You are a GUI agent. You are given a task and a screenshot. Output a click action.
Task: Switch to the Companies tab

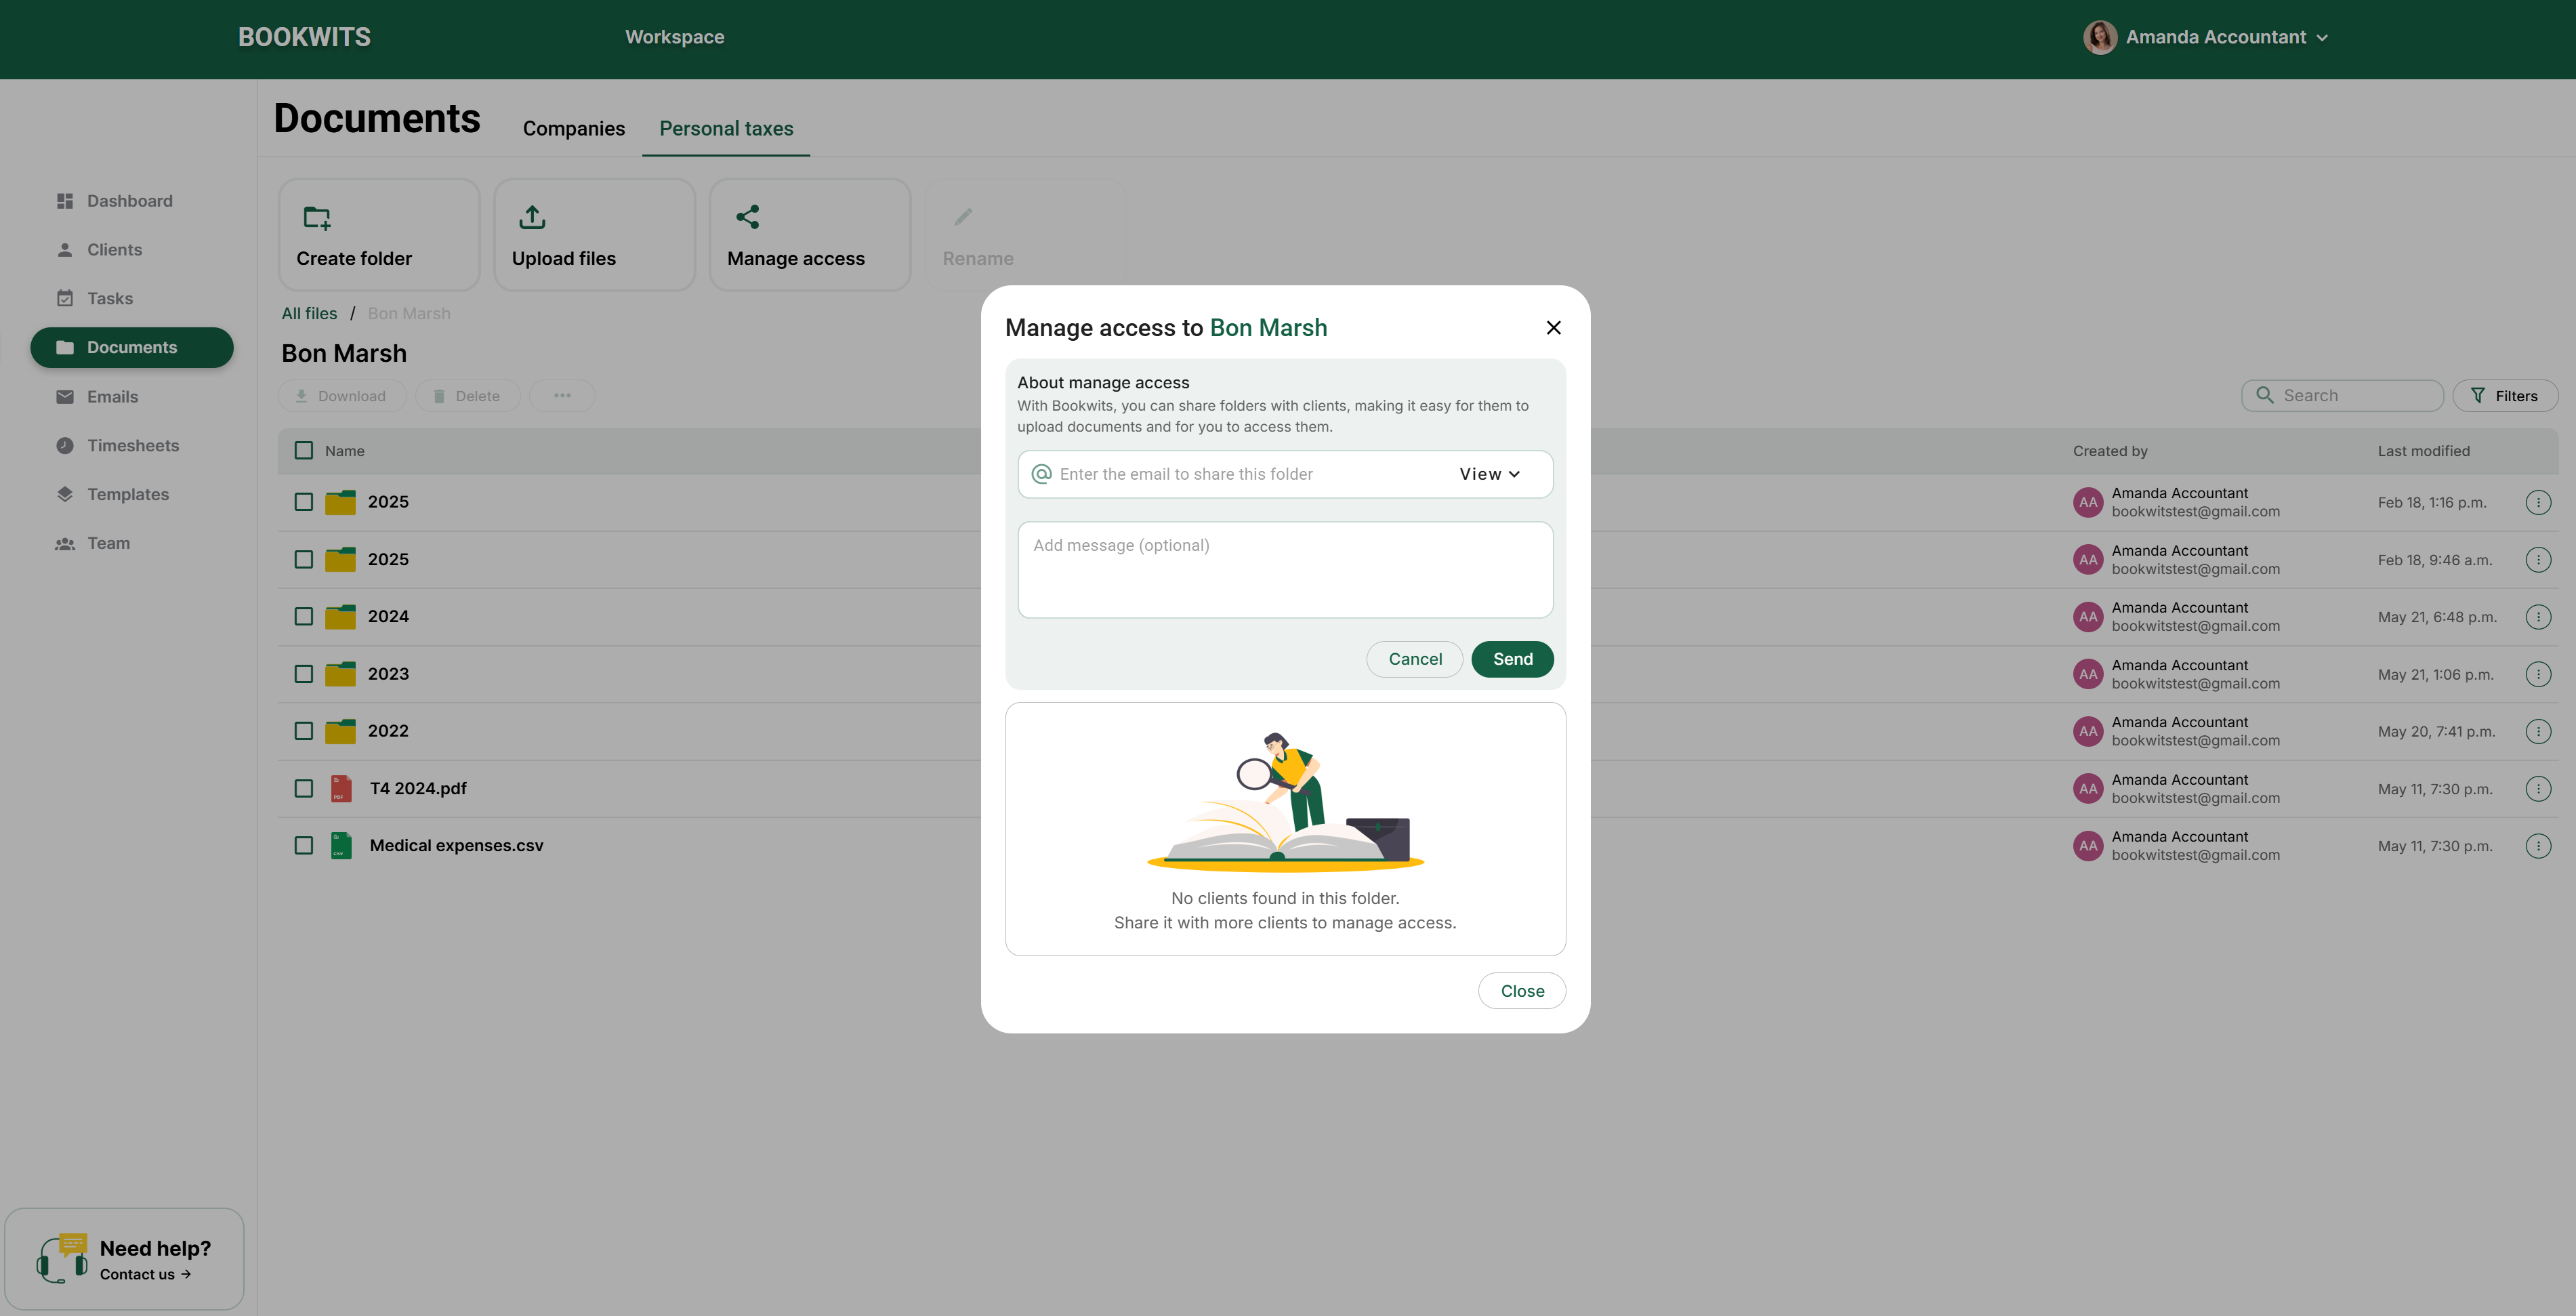tap(573, 129)
